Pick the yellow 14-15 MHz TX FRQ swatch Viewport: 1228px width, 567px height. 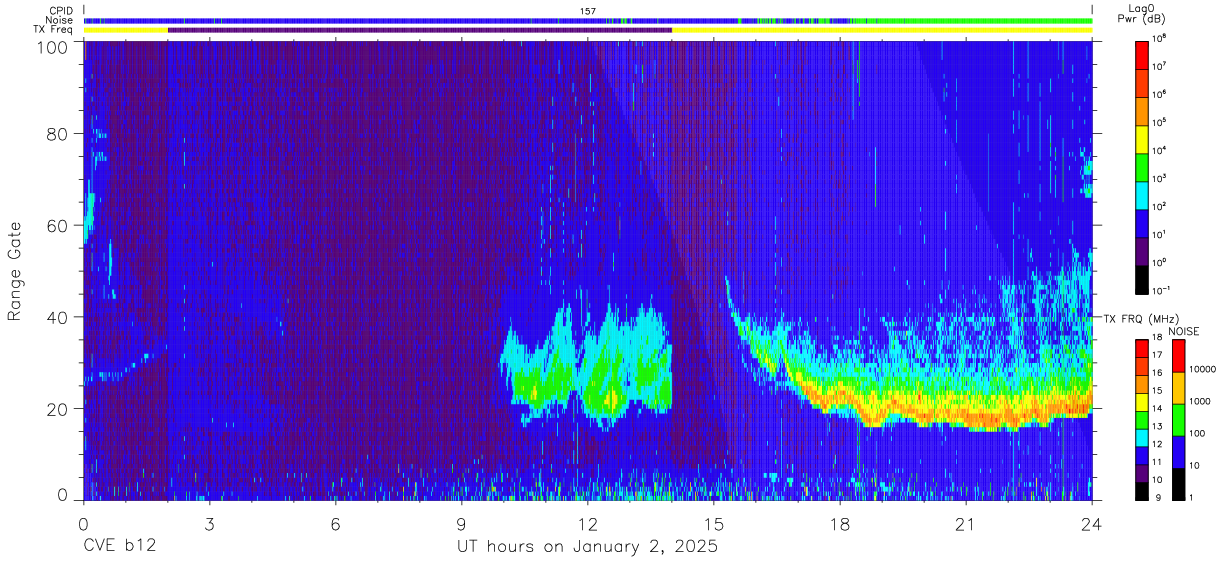coord(1143,402)
